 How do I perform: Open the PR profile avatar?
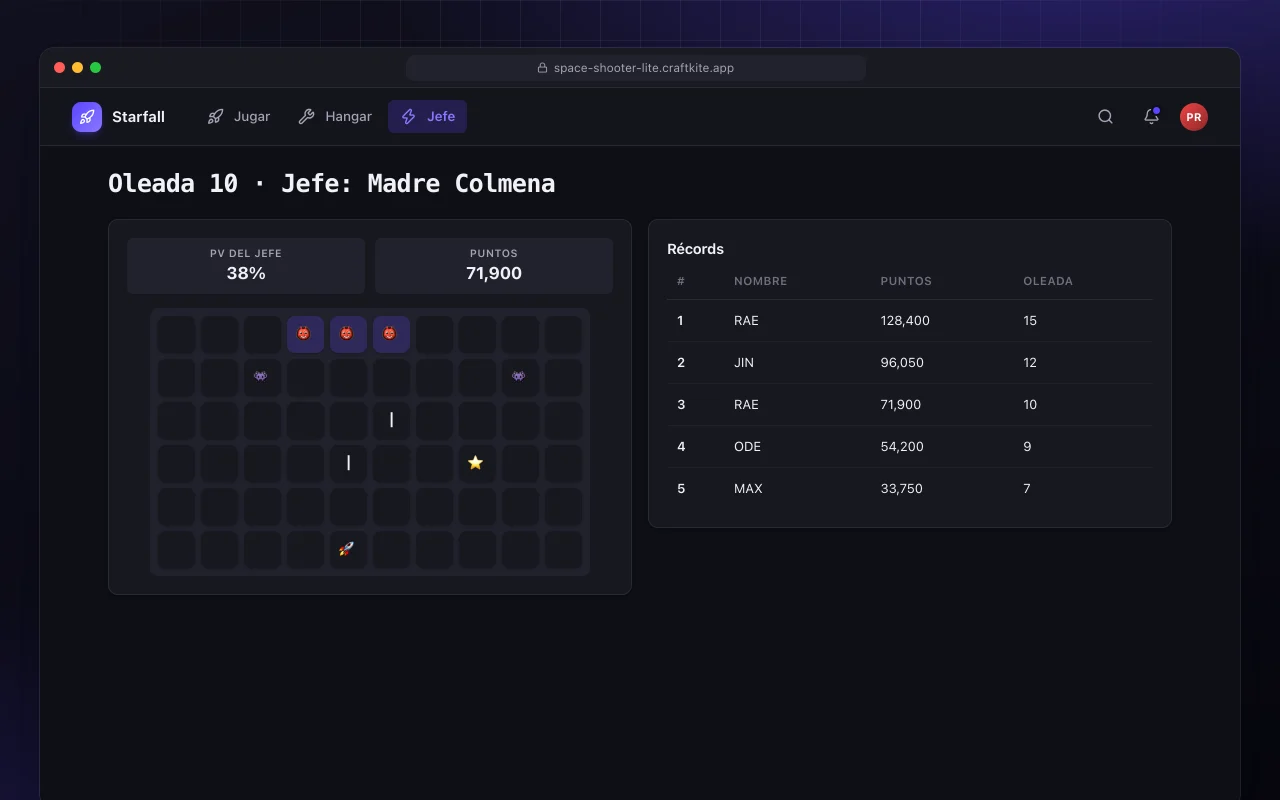[x=1194, y=117]
